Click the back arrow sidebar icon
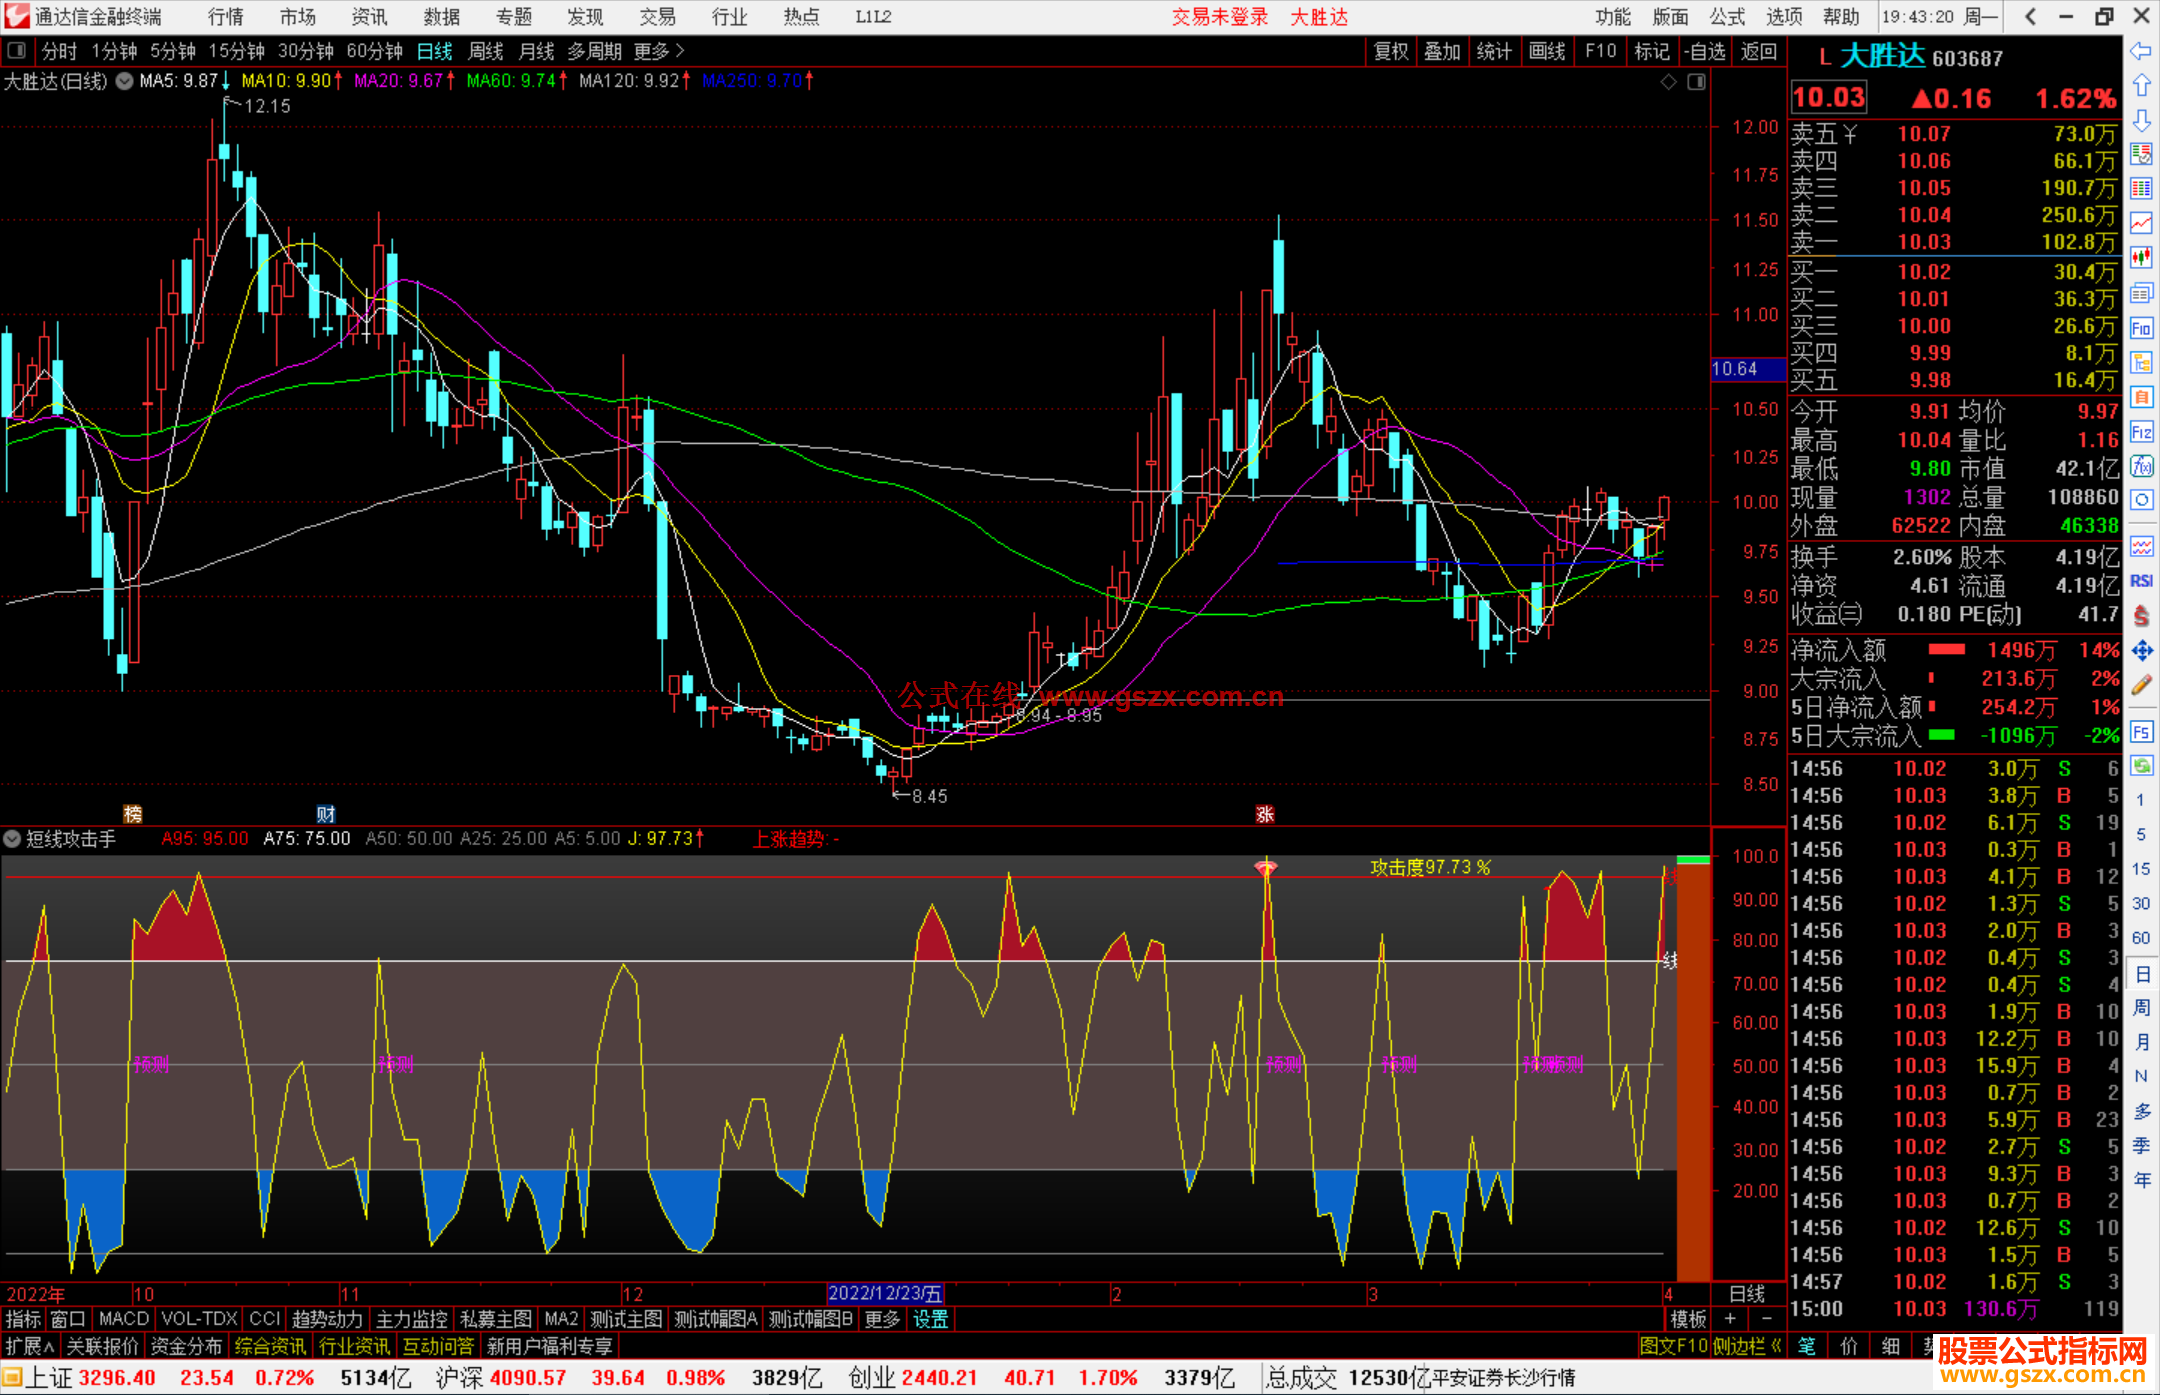2160x1395 pixels. 2141,51
